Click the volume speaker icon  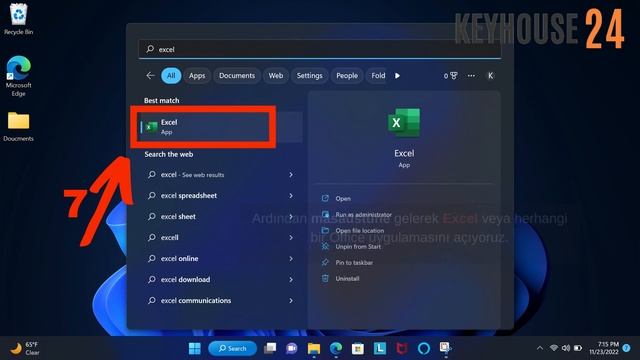click(x=566, y=348)
